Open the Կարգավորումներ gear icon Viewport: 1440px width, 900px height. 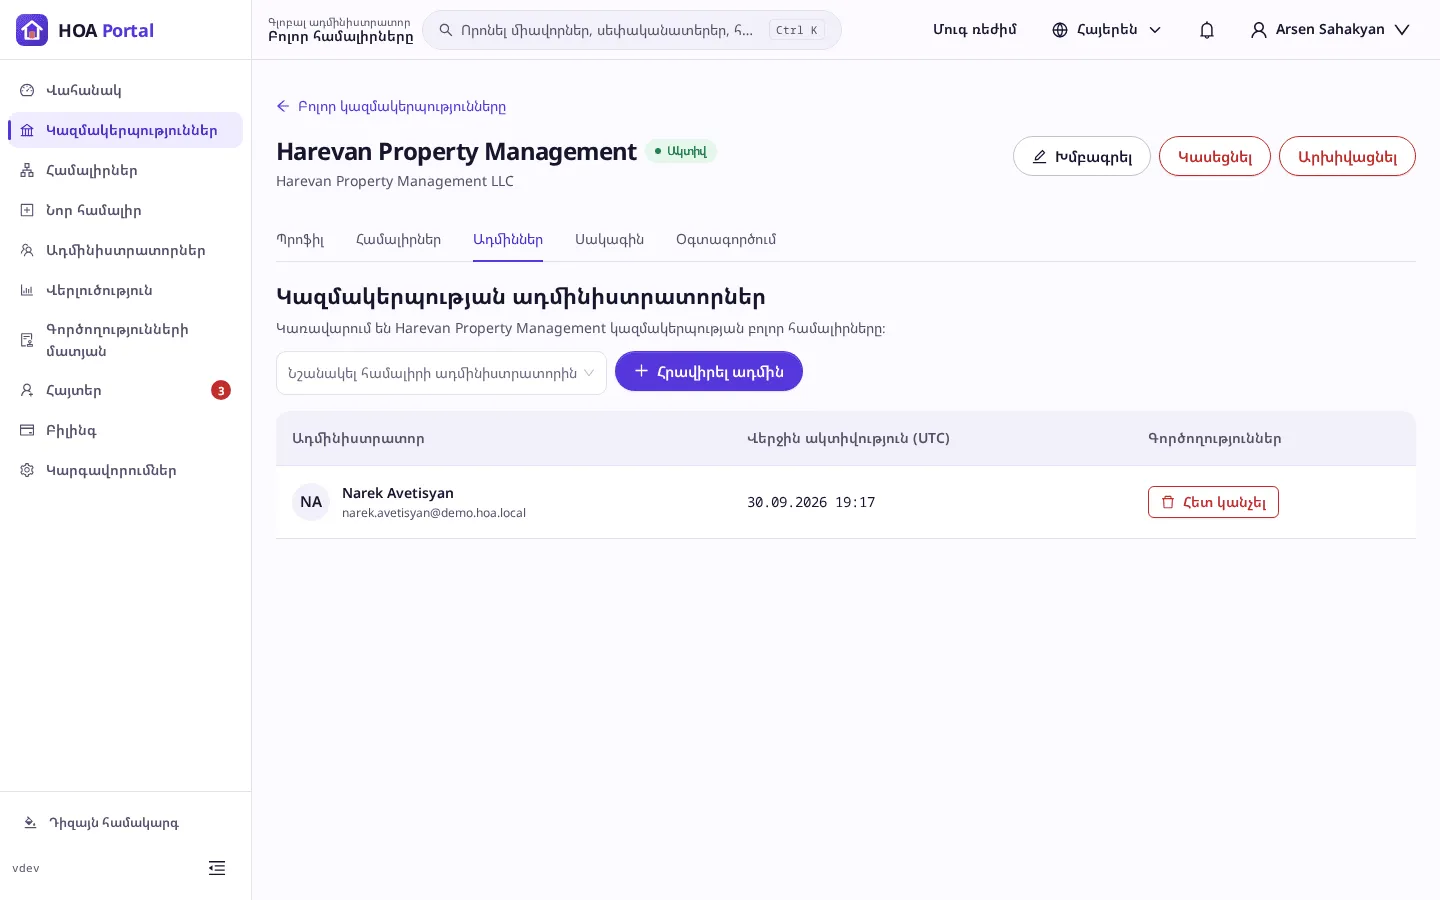[27, 470]
